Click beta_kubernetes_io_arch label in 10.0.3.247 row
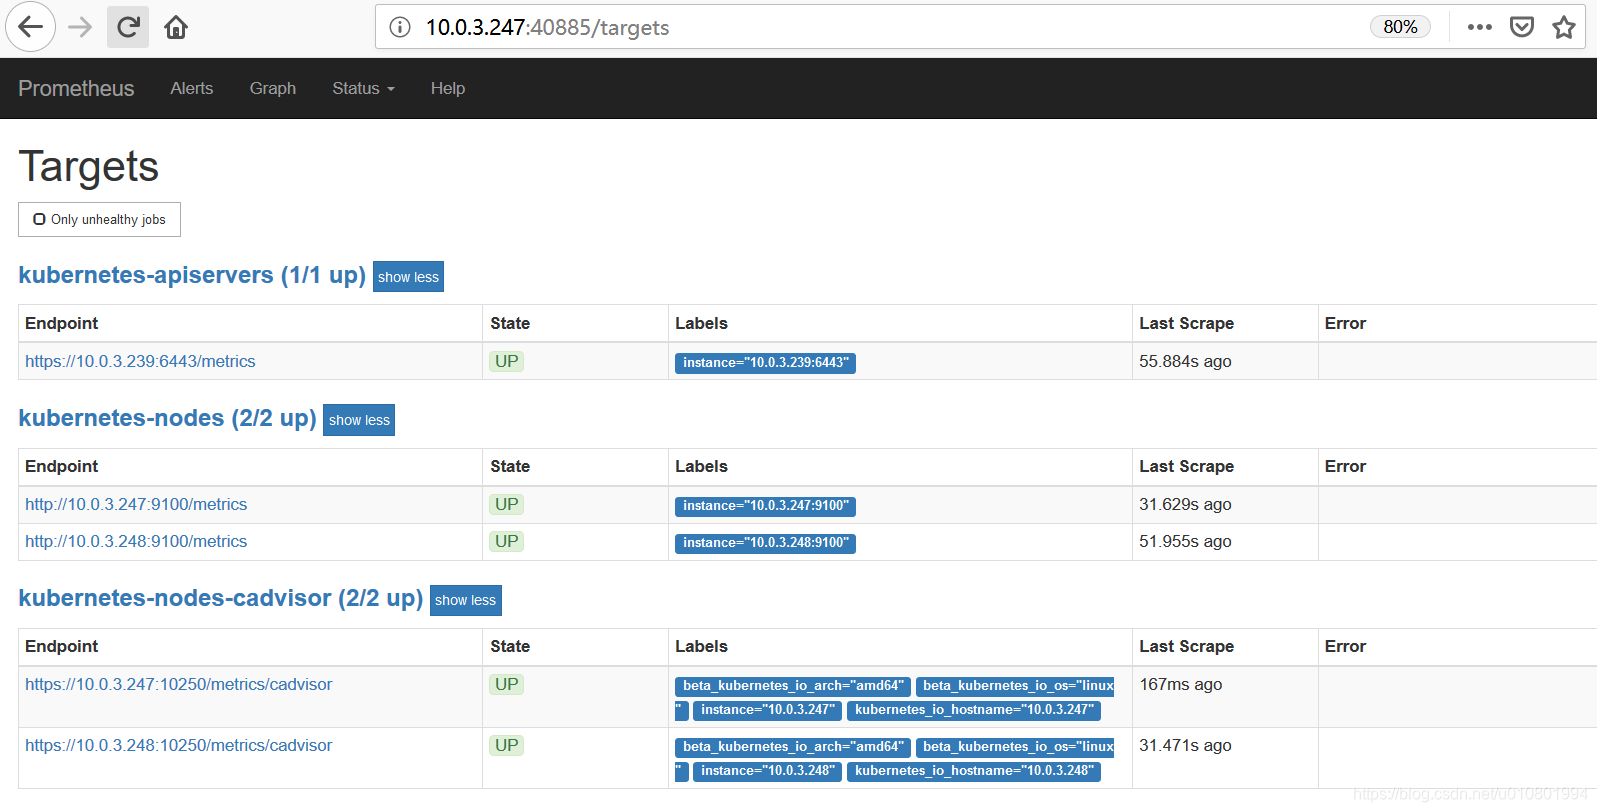Image resolution: width=1597 pixels, height=812 pixels. click(x=793, y=686)
